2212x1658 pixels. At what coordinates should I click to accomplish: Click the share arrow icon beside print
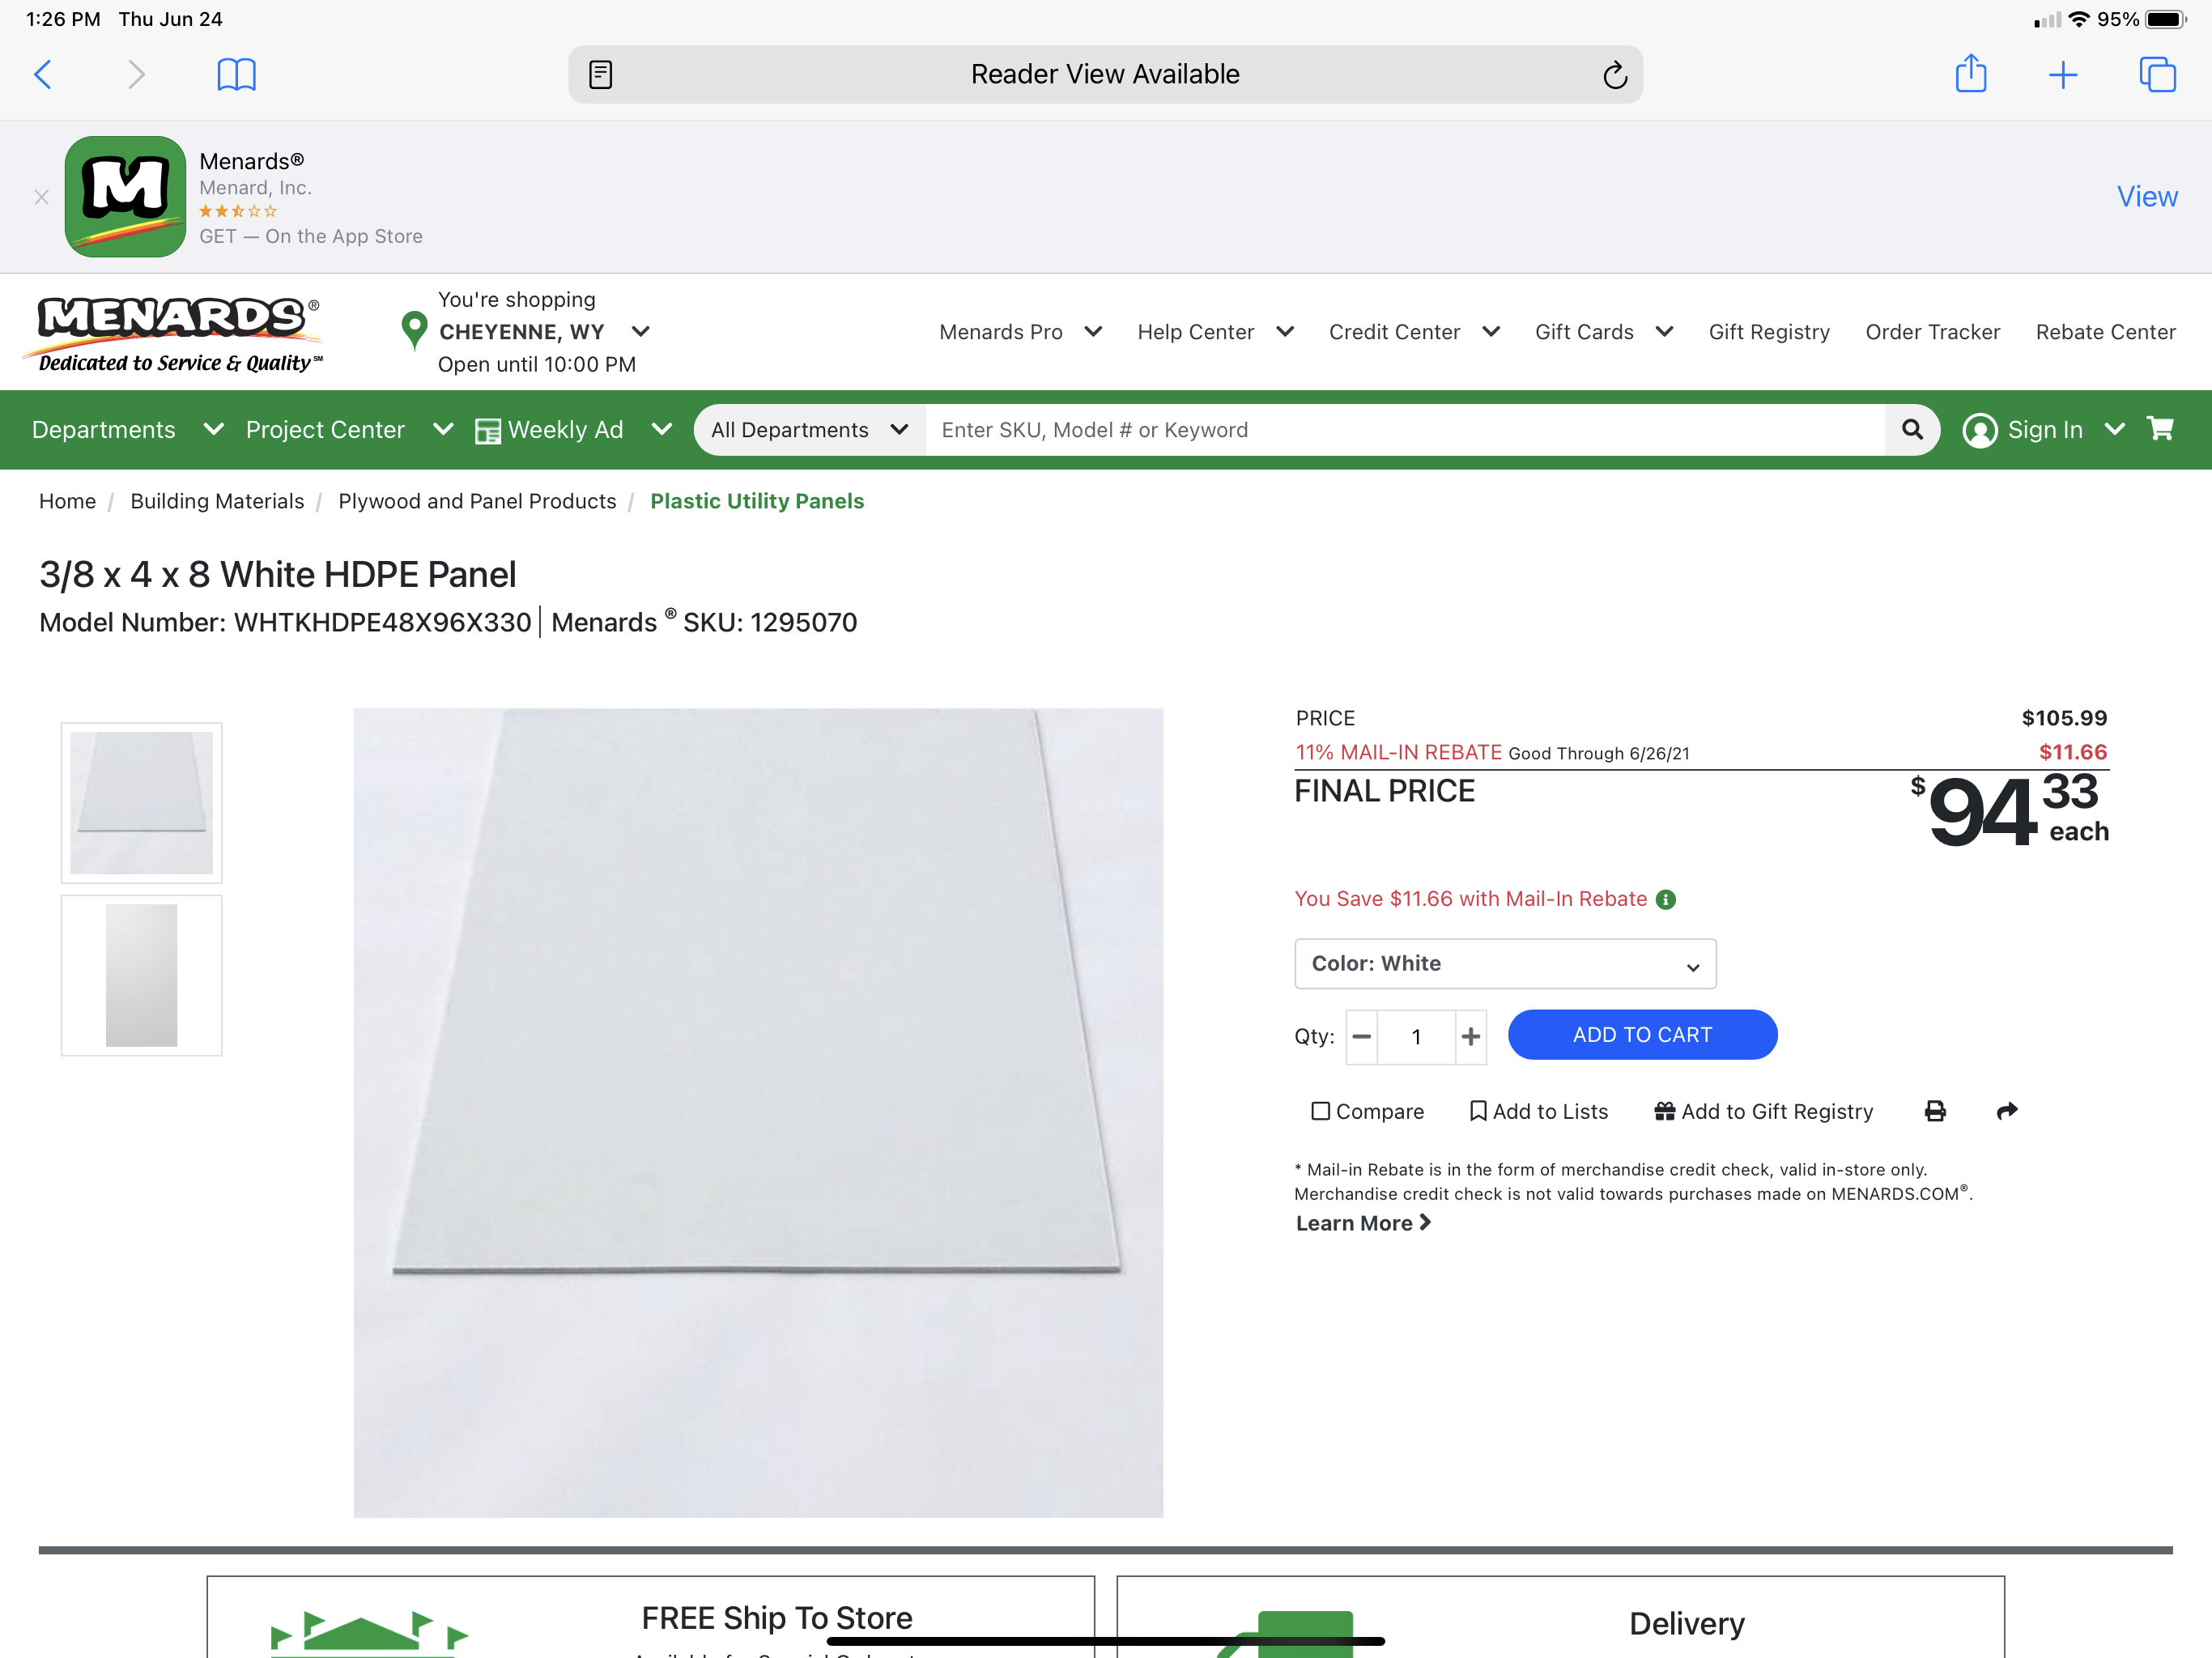click(x=2006, y=1111)
